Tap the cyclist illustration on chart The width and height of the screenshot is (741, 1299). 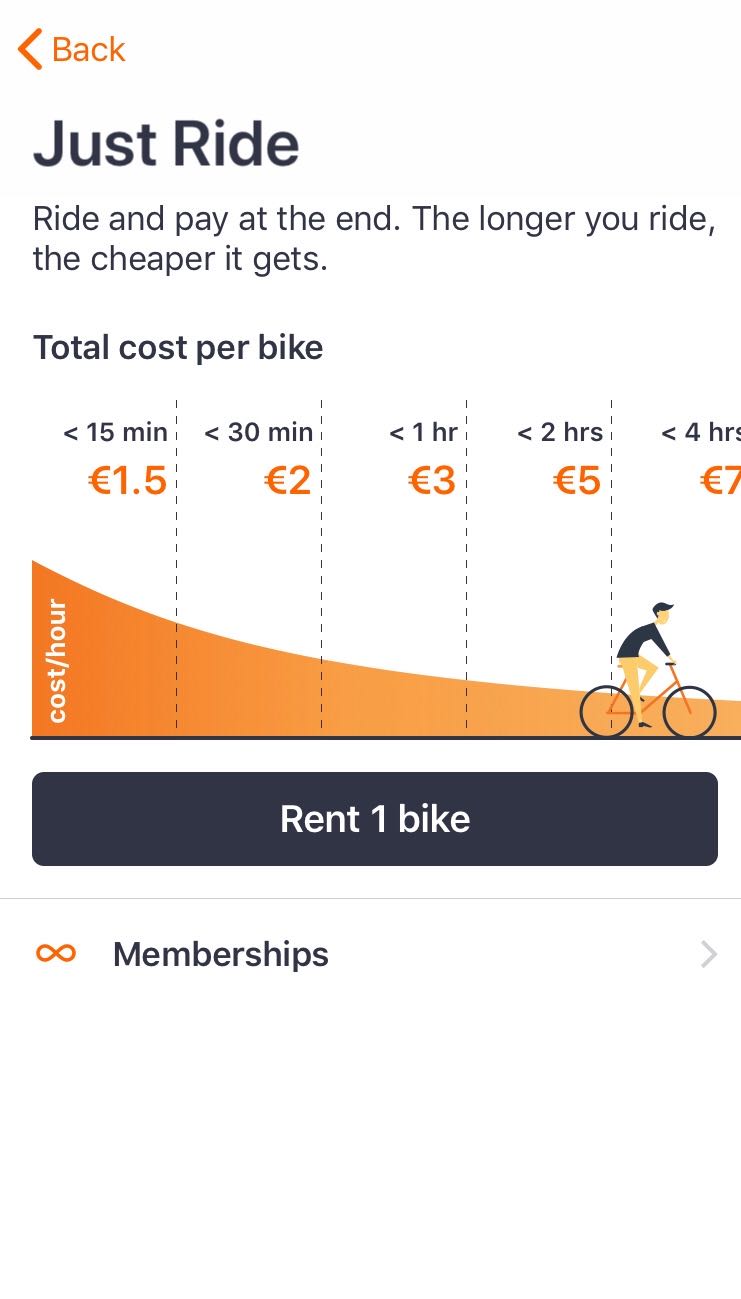coord(648,671)
